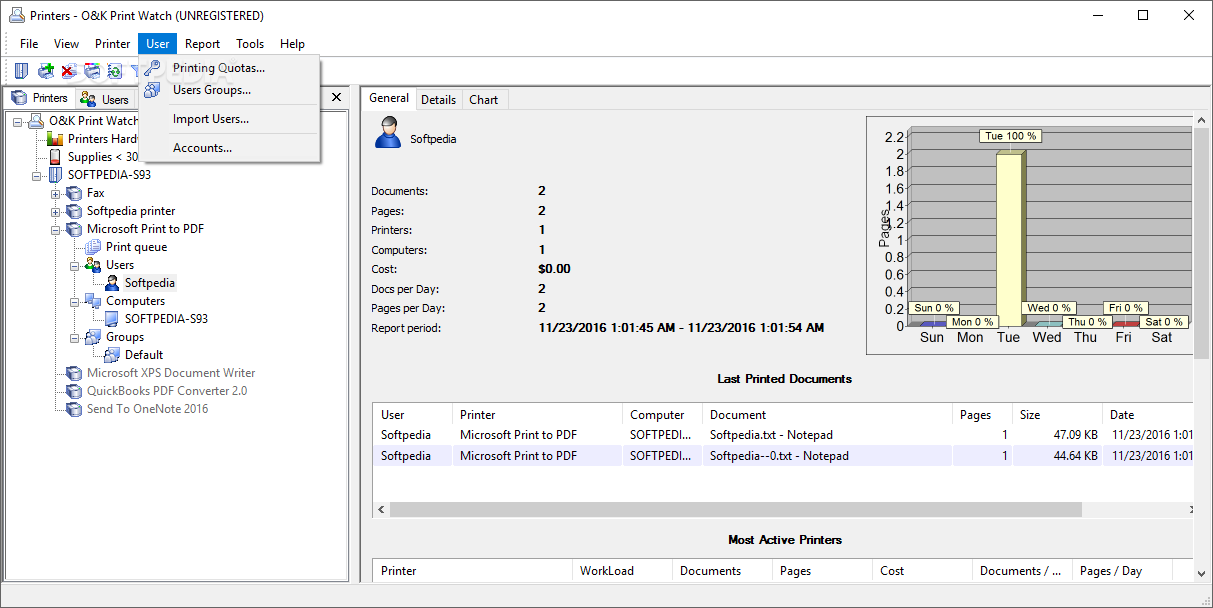Click the key icon beside Printing Quotas
Screen dimensions: 1213x608
point(152,68)
